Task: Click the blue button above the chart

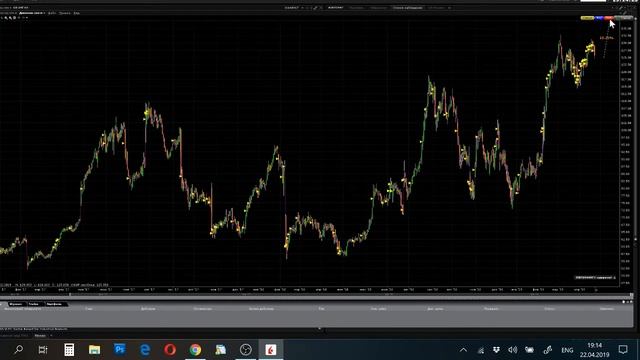Action: (x=599, y=18)
